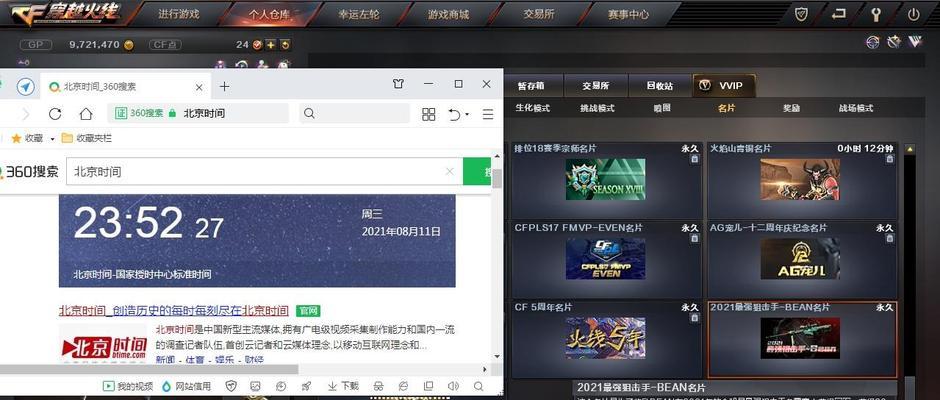Switch to VVIP tab
940x400 pixels.
point(724,86)
